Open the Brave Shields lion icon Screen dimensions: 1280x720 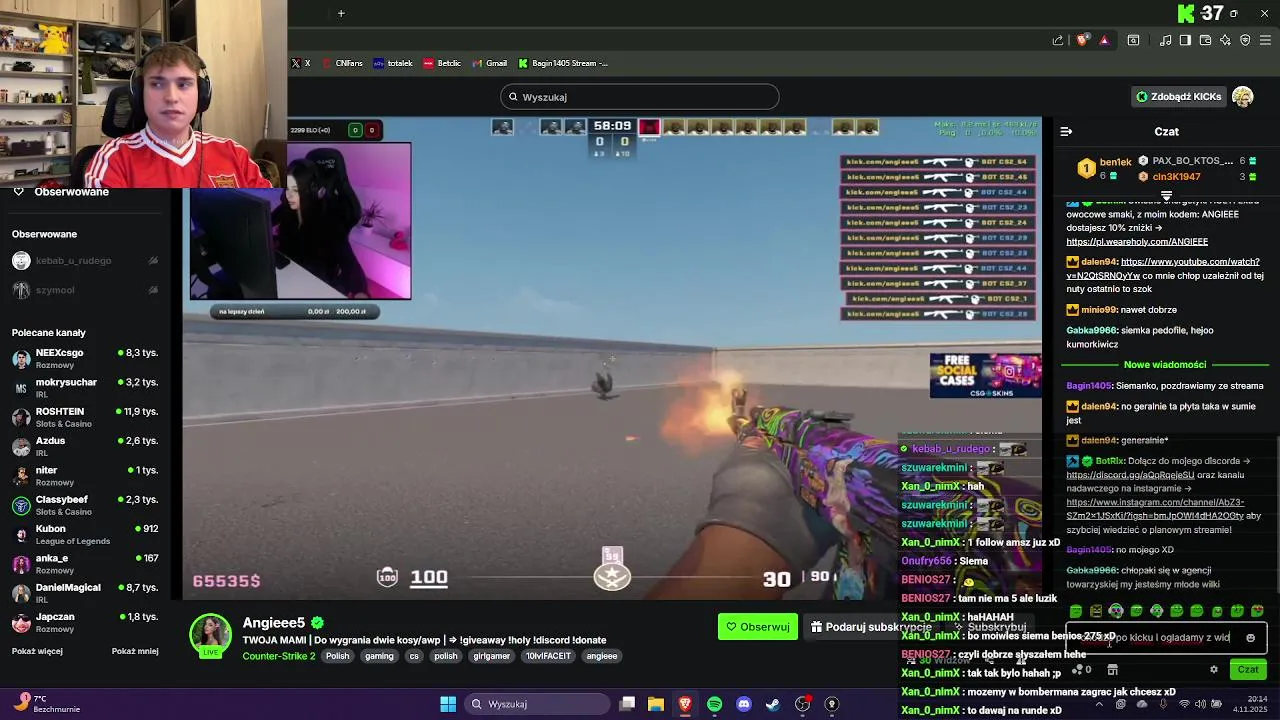tap(1082, 40)
